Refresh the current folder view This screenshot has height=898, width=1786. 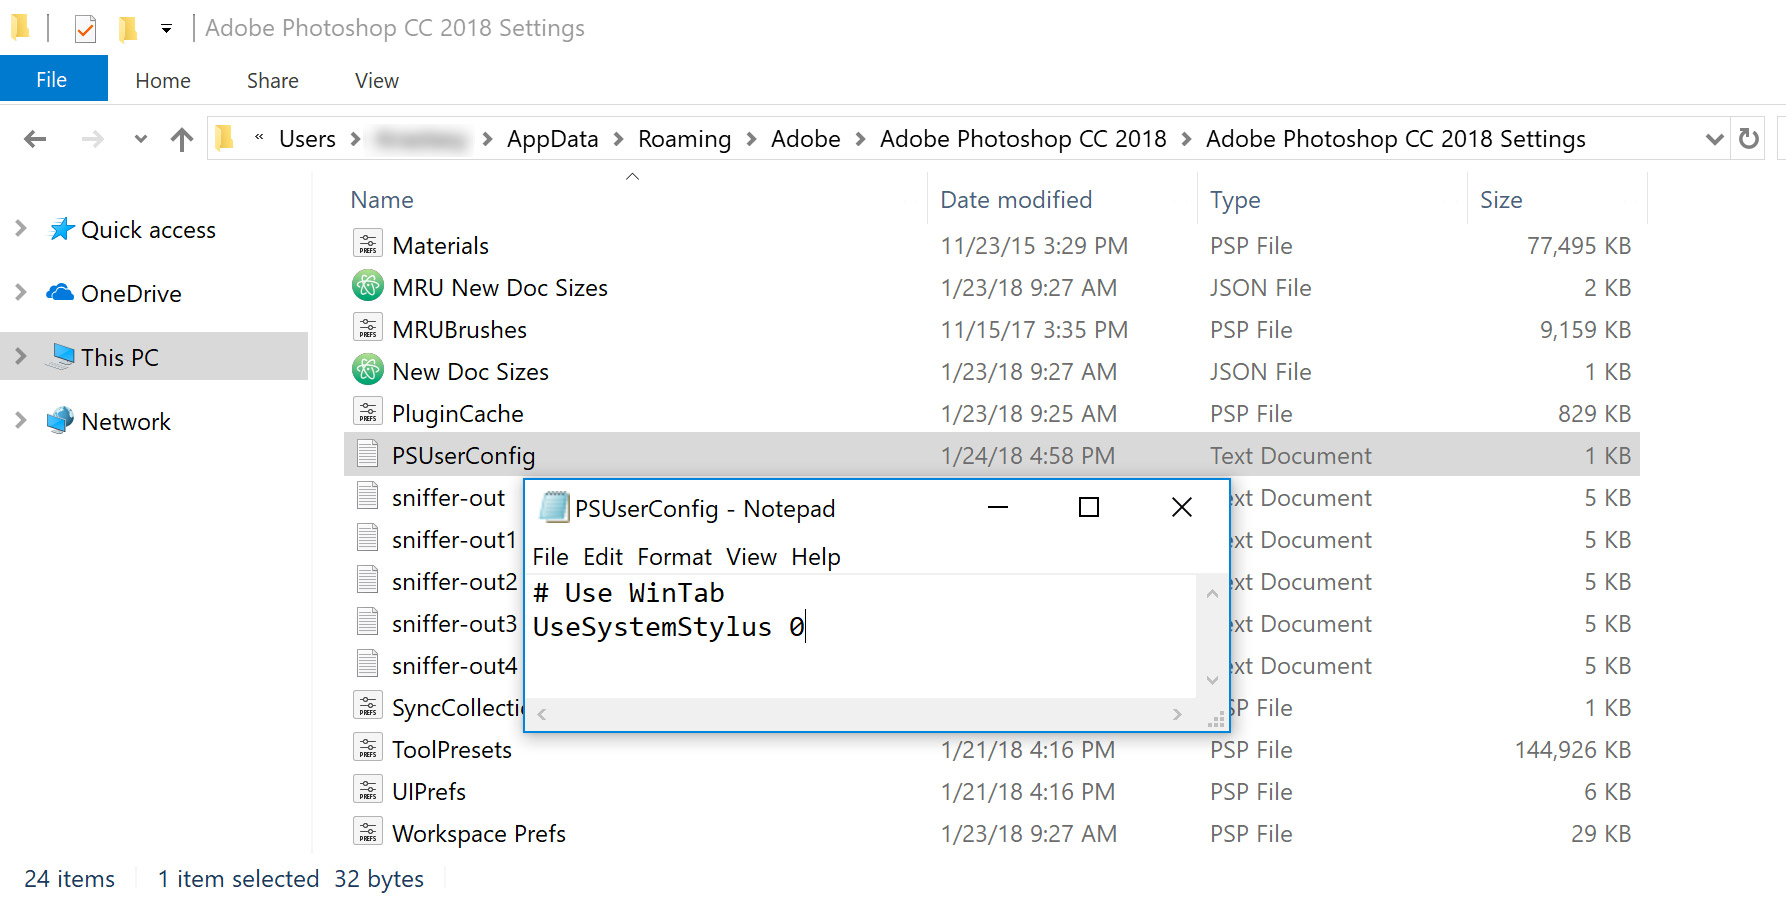click(1748, 138)
